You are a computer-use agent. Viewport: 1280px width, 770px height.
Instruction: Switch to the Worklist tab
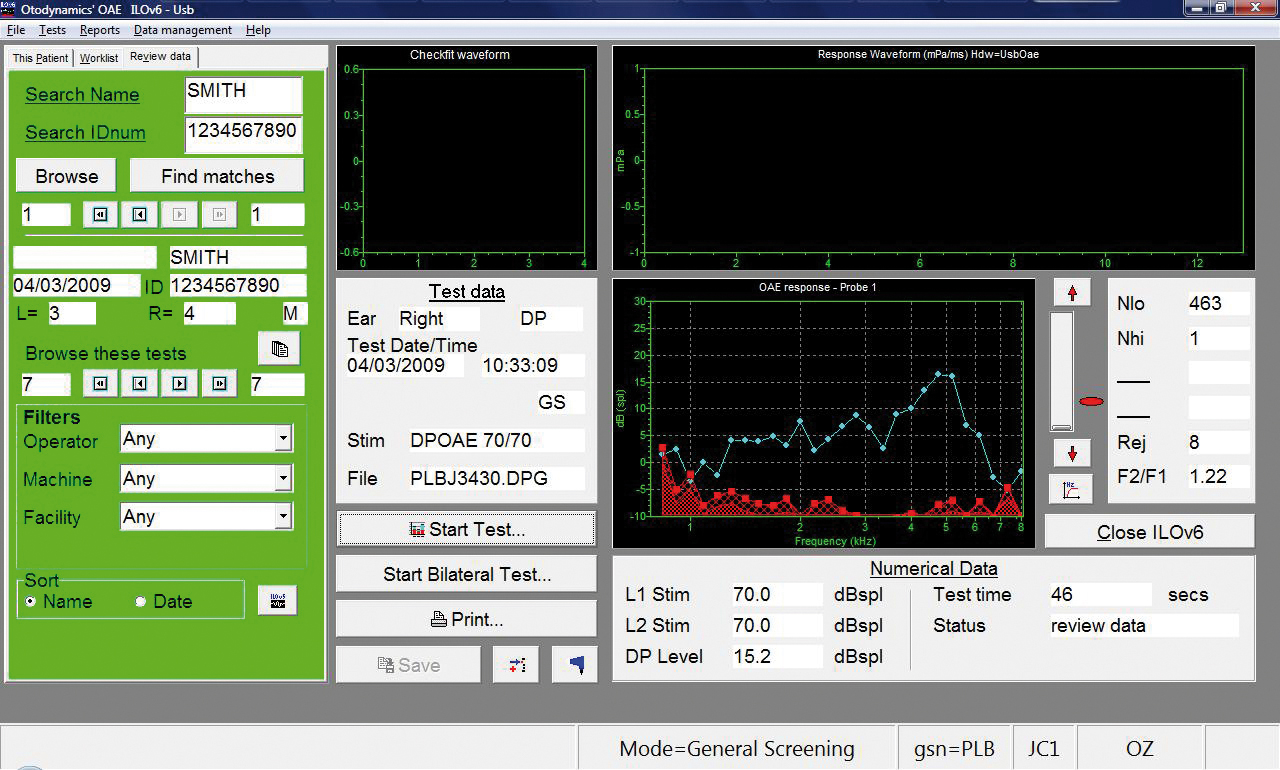click(x=99, y=58)
